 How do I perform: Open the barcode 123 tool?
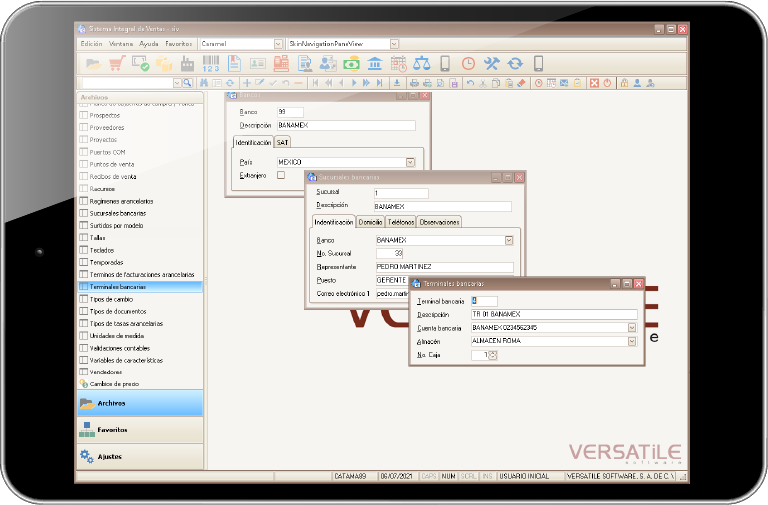211,64
